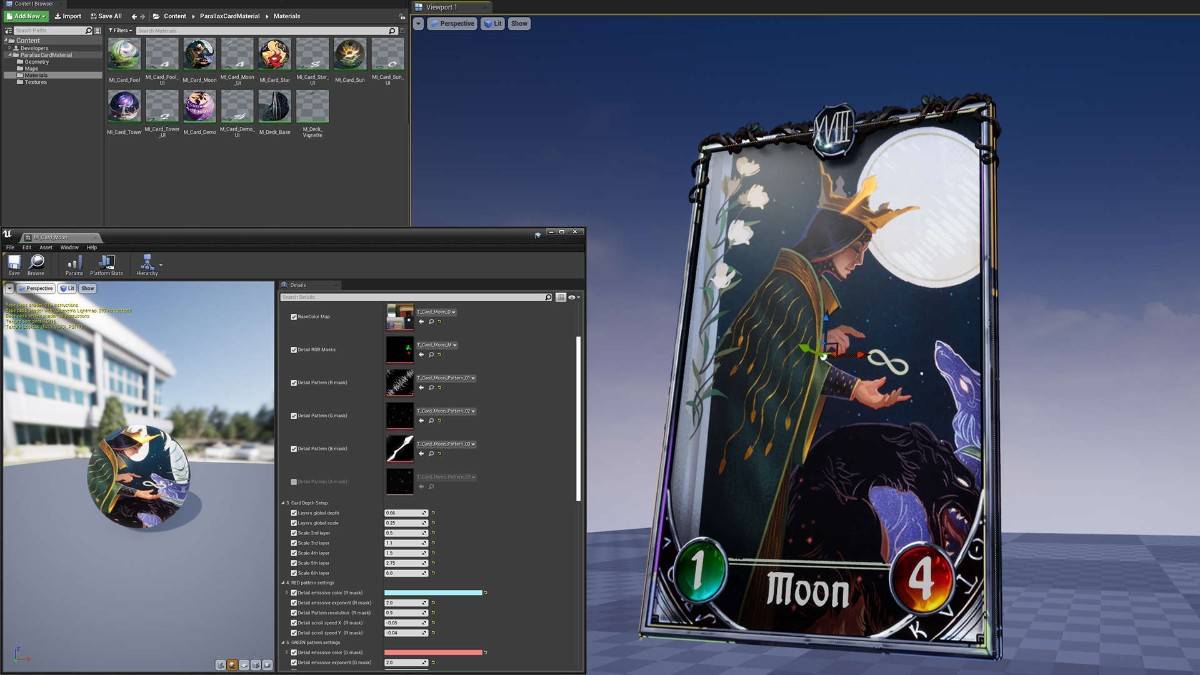
Task: Select the MI_Card_Star material thumbnail
Action: pos(275,57)
